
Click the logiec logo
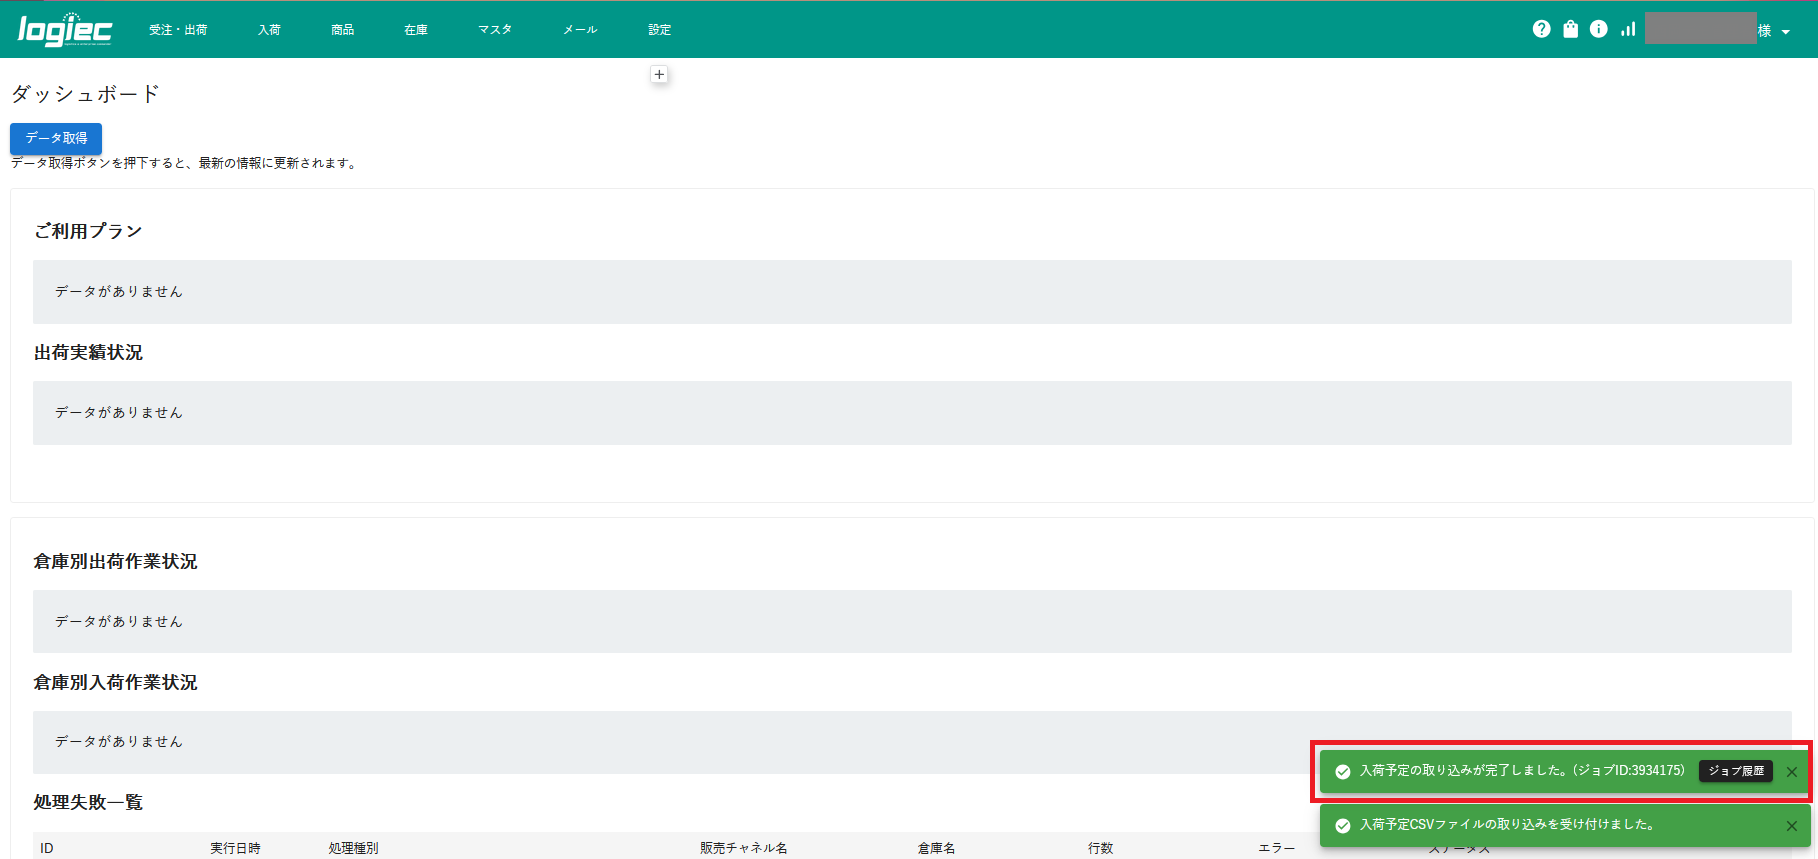65,30
